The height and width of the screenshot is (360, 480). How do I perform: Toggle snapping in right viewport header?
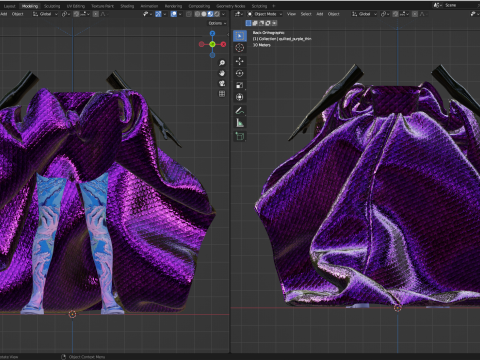pos(395,14)
